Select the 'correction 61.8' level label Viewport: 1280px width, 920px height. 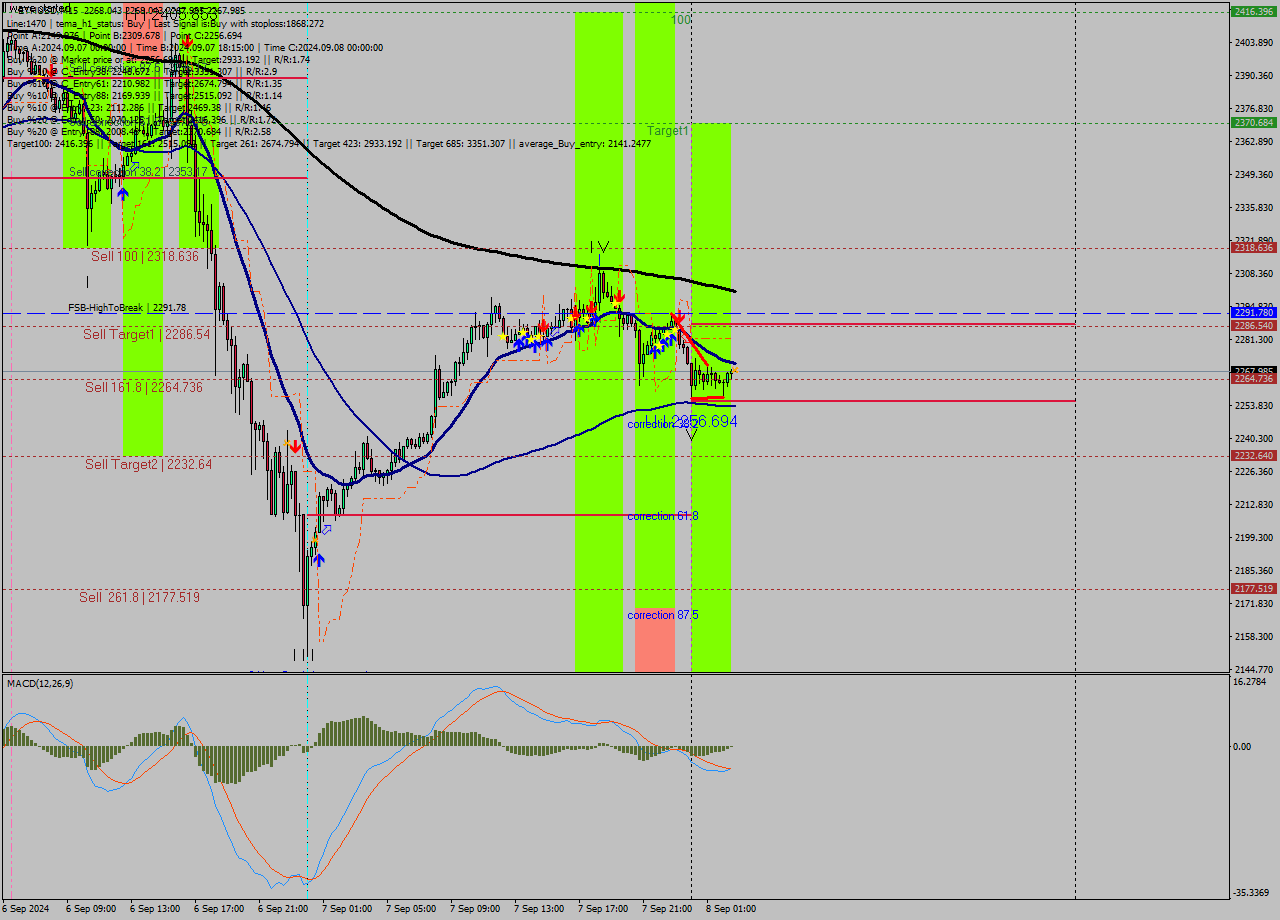[662, 516]
